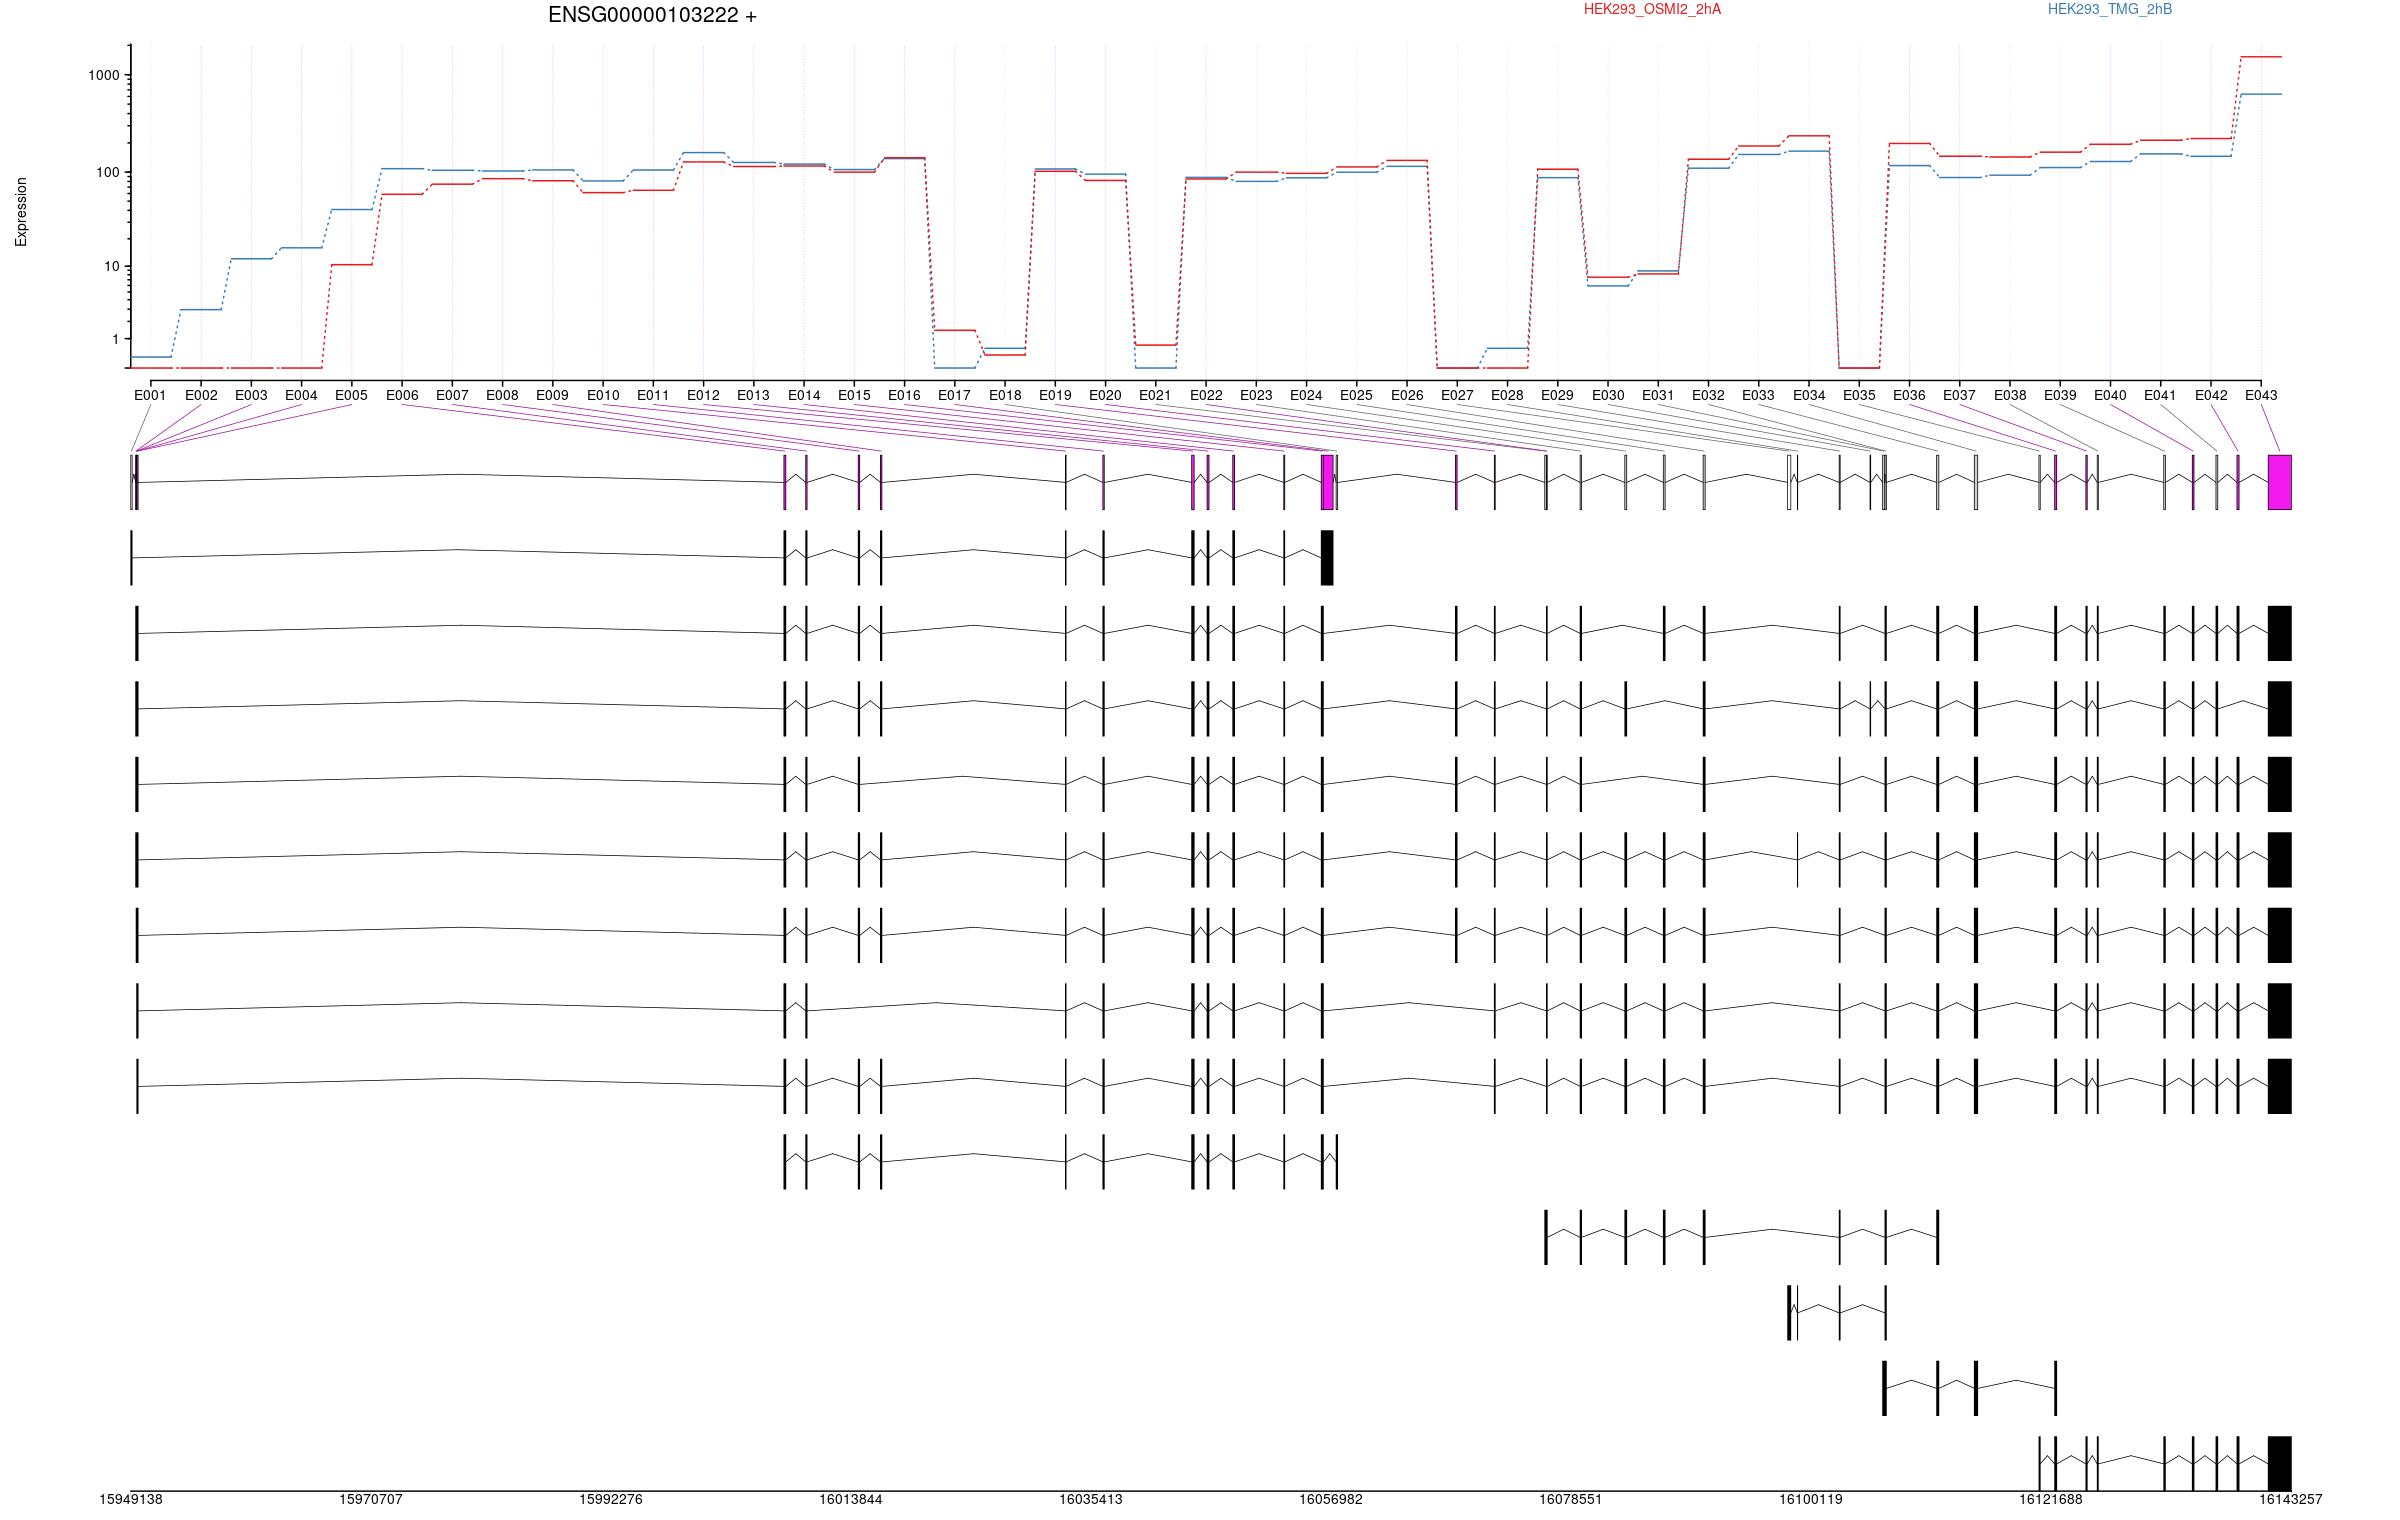Click exon bin label E033
Viewport: 2400px width, 1520px height.
coord(1758,395)
